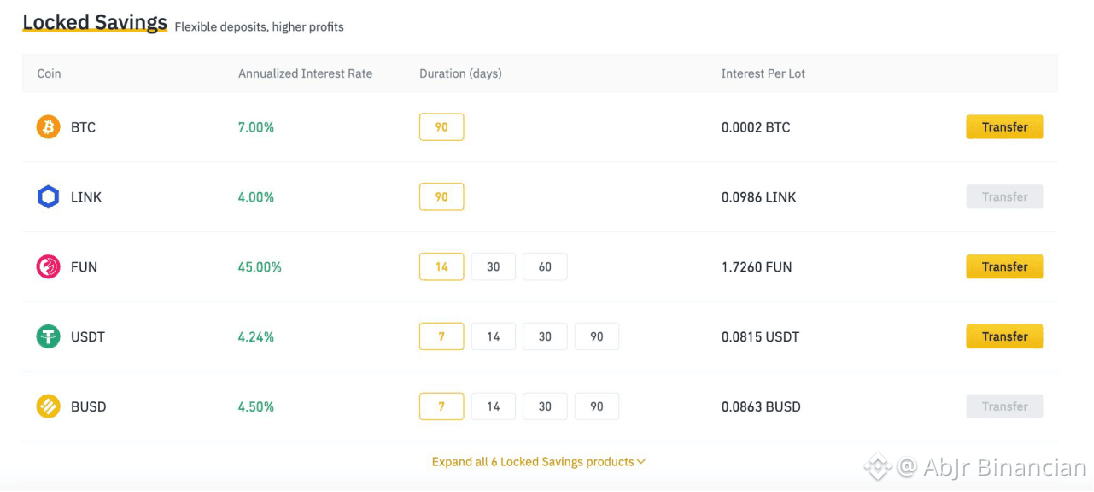This screenshot has width=1094, height=492.
Task: Click the Chainlink LINK coin icon
Action: 48,197
